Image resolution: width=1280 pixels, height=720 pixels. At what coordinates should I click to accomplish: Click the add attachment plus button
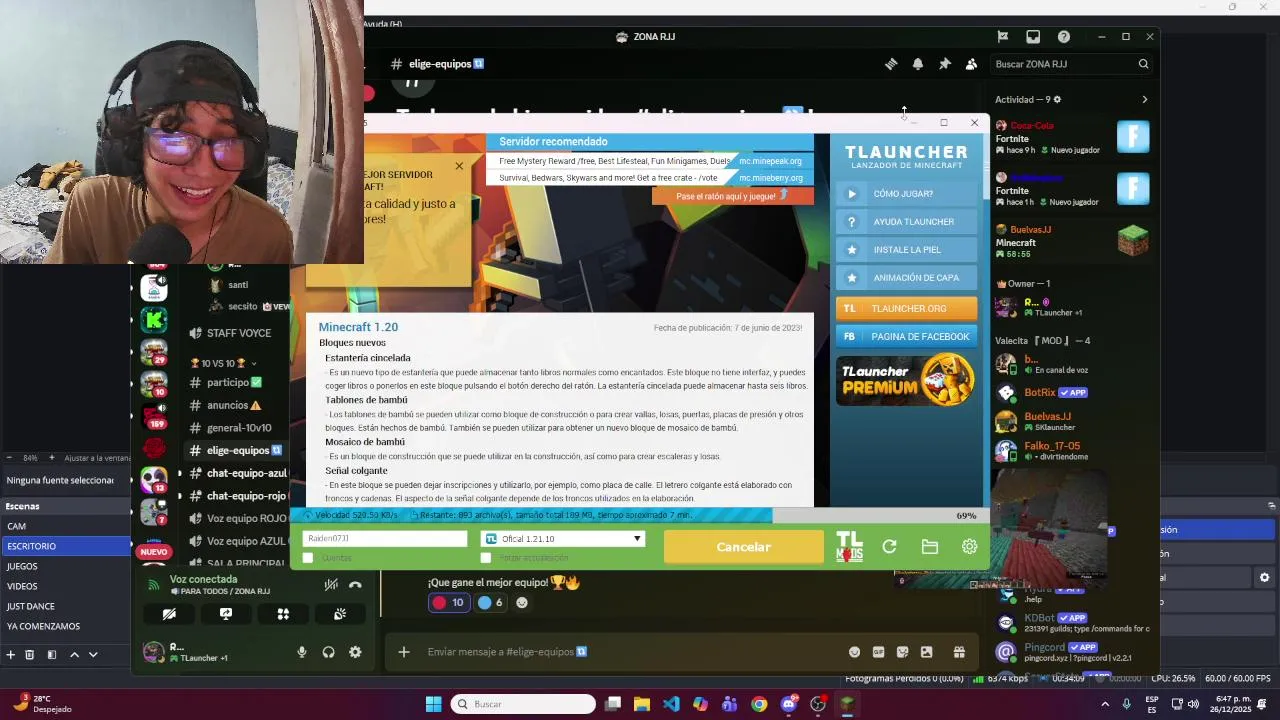[404, 652]
